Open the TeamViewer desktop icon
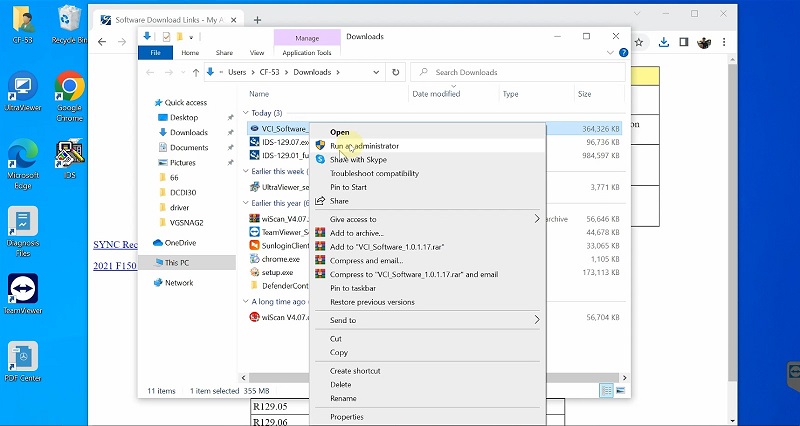800x426 pixels. 22,292
